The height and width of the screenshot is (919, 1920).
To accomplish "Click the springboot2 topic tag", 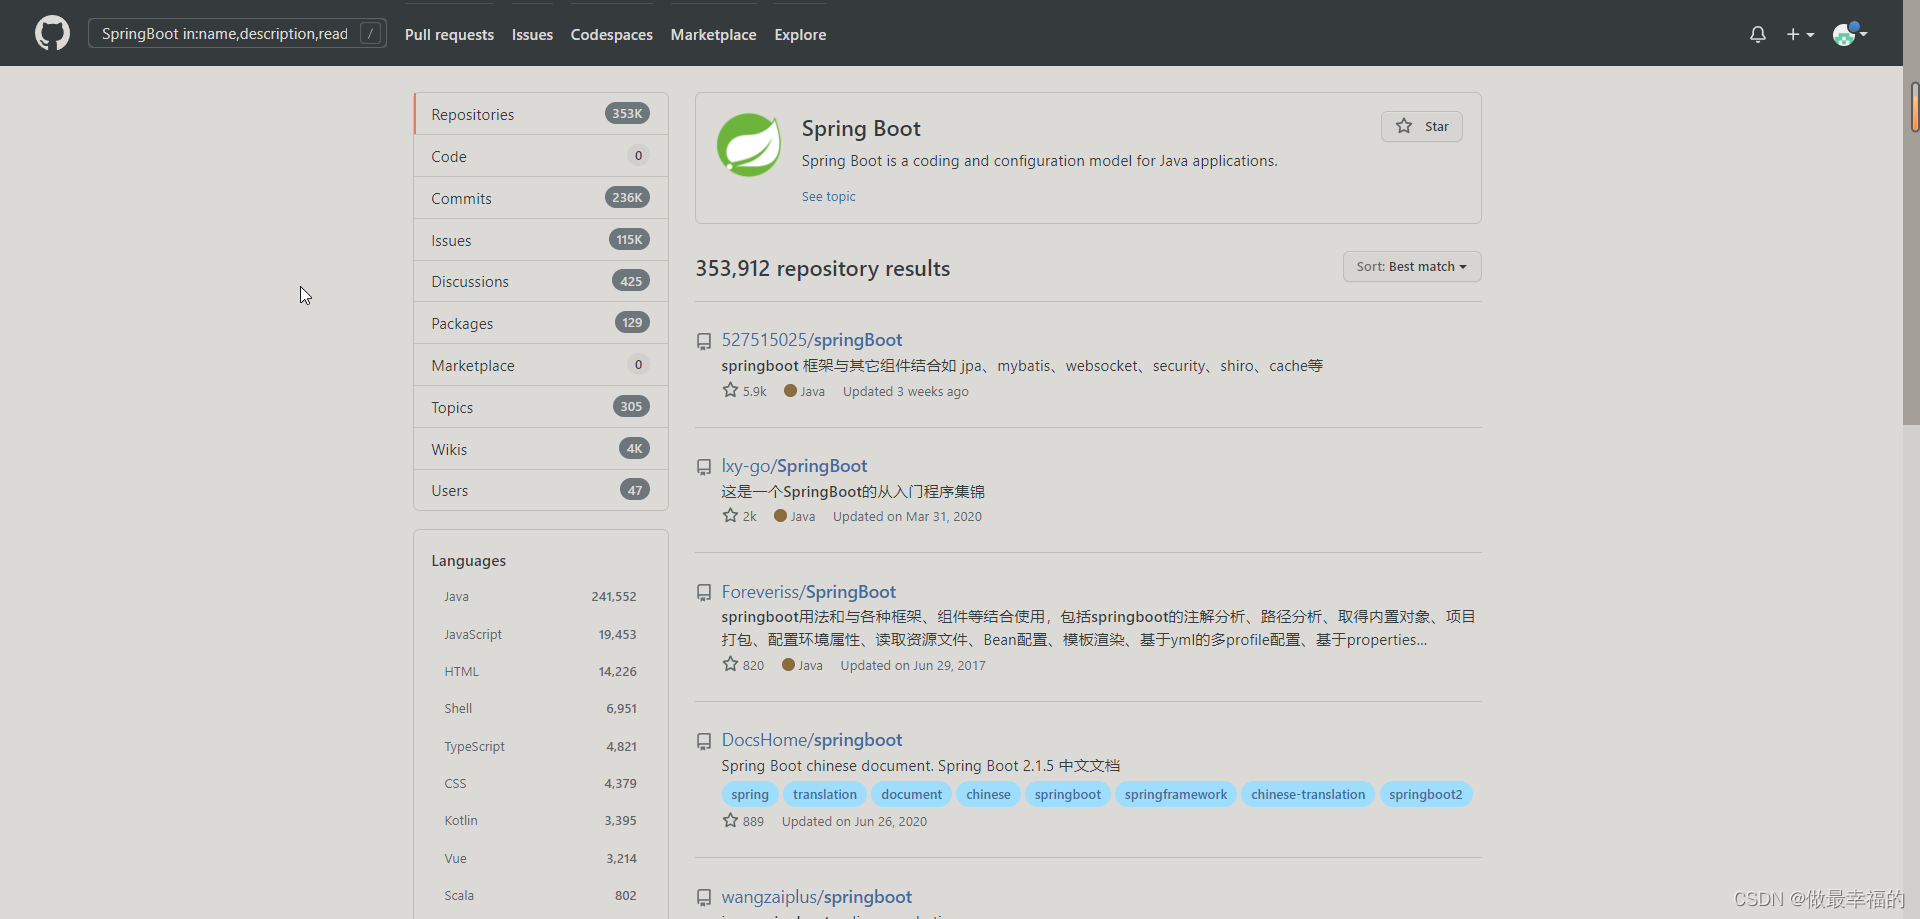I will [1425, 794].
